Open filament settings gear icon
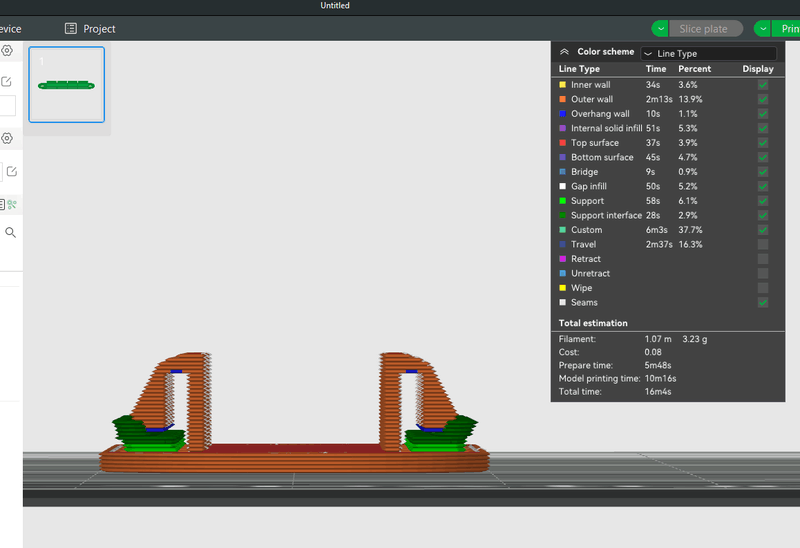This screenshot has height=548, width=800. pyautogui.click(x=7, y=138)
